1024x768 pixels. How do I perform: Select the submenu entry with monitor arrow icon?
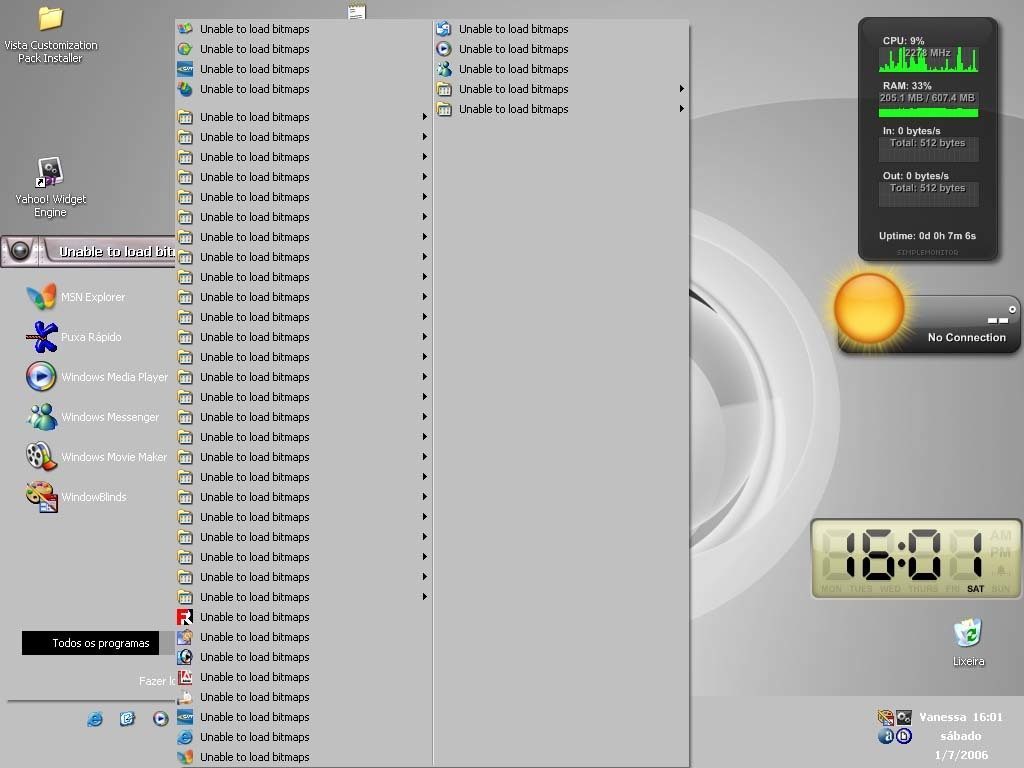pos(562,29)
